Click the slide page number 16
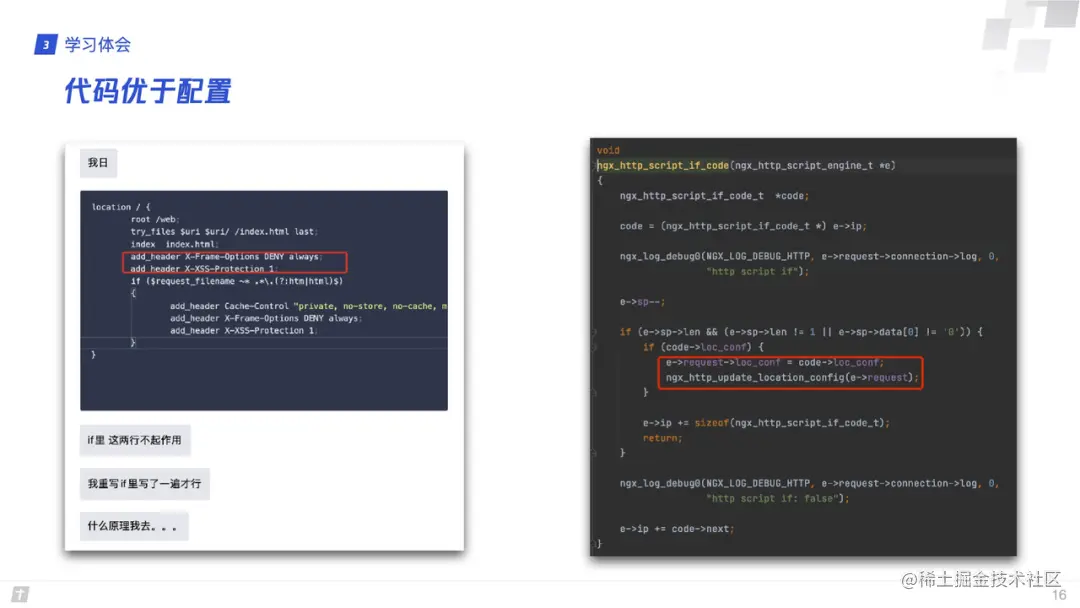The image size is (1080, 608). pos(1059,595)
